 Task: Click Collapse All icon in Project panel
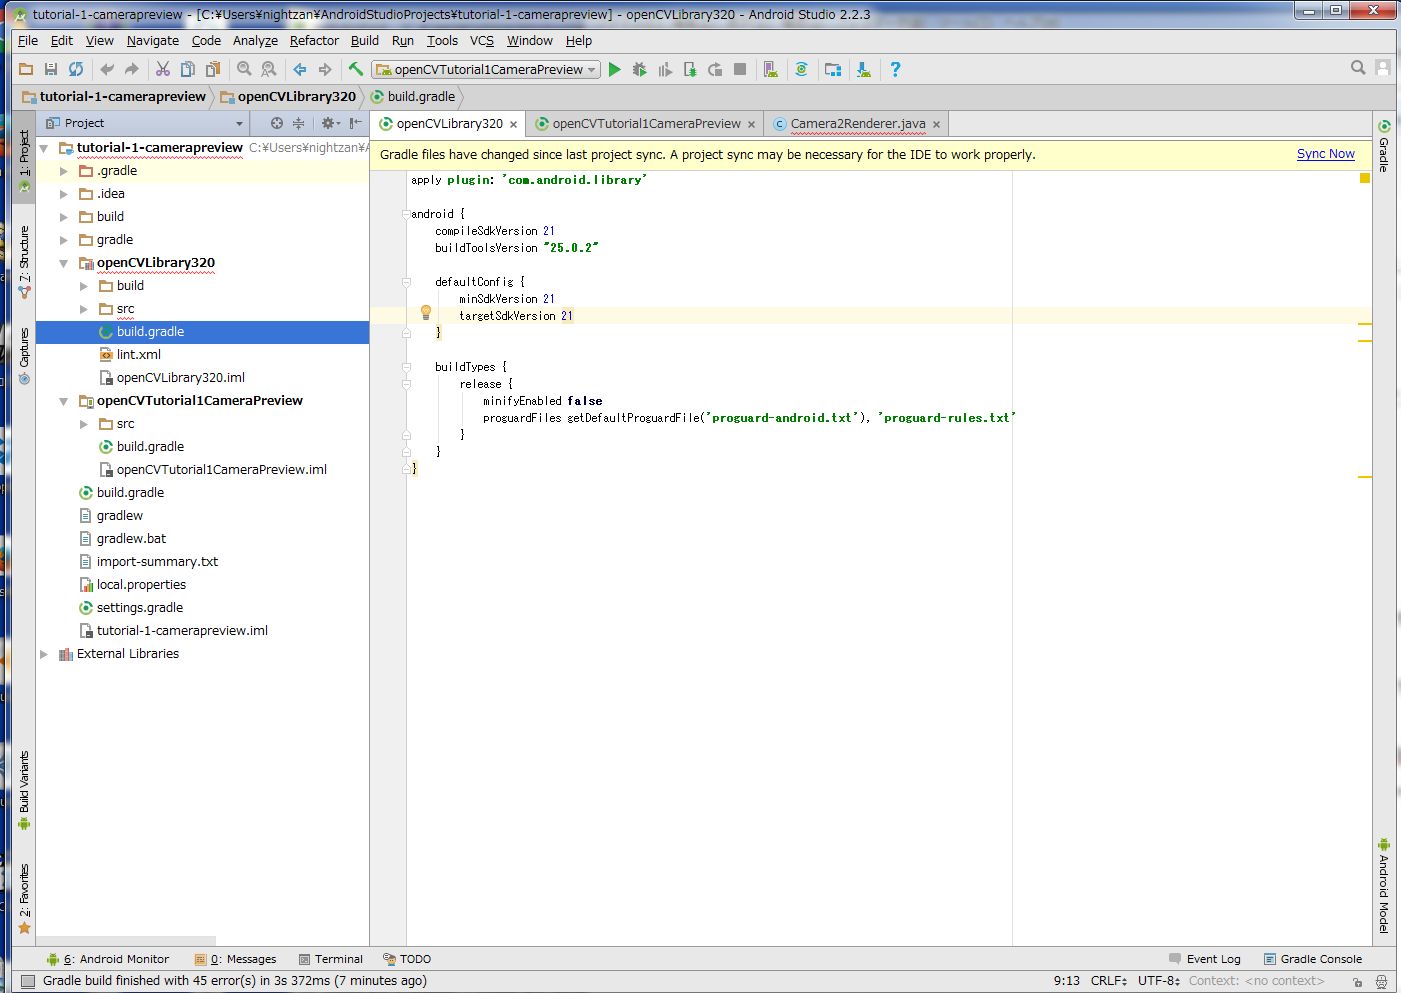pyautogui.click(x=298, y=123)
